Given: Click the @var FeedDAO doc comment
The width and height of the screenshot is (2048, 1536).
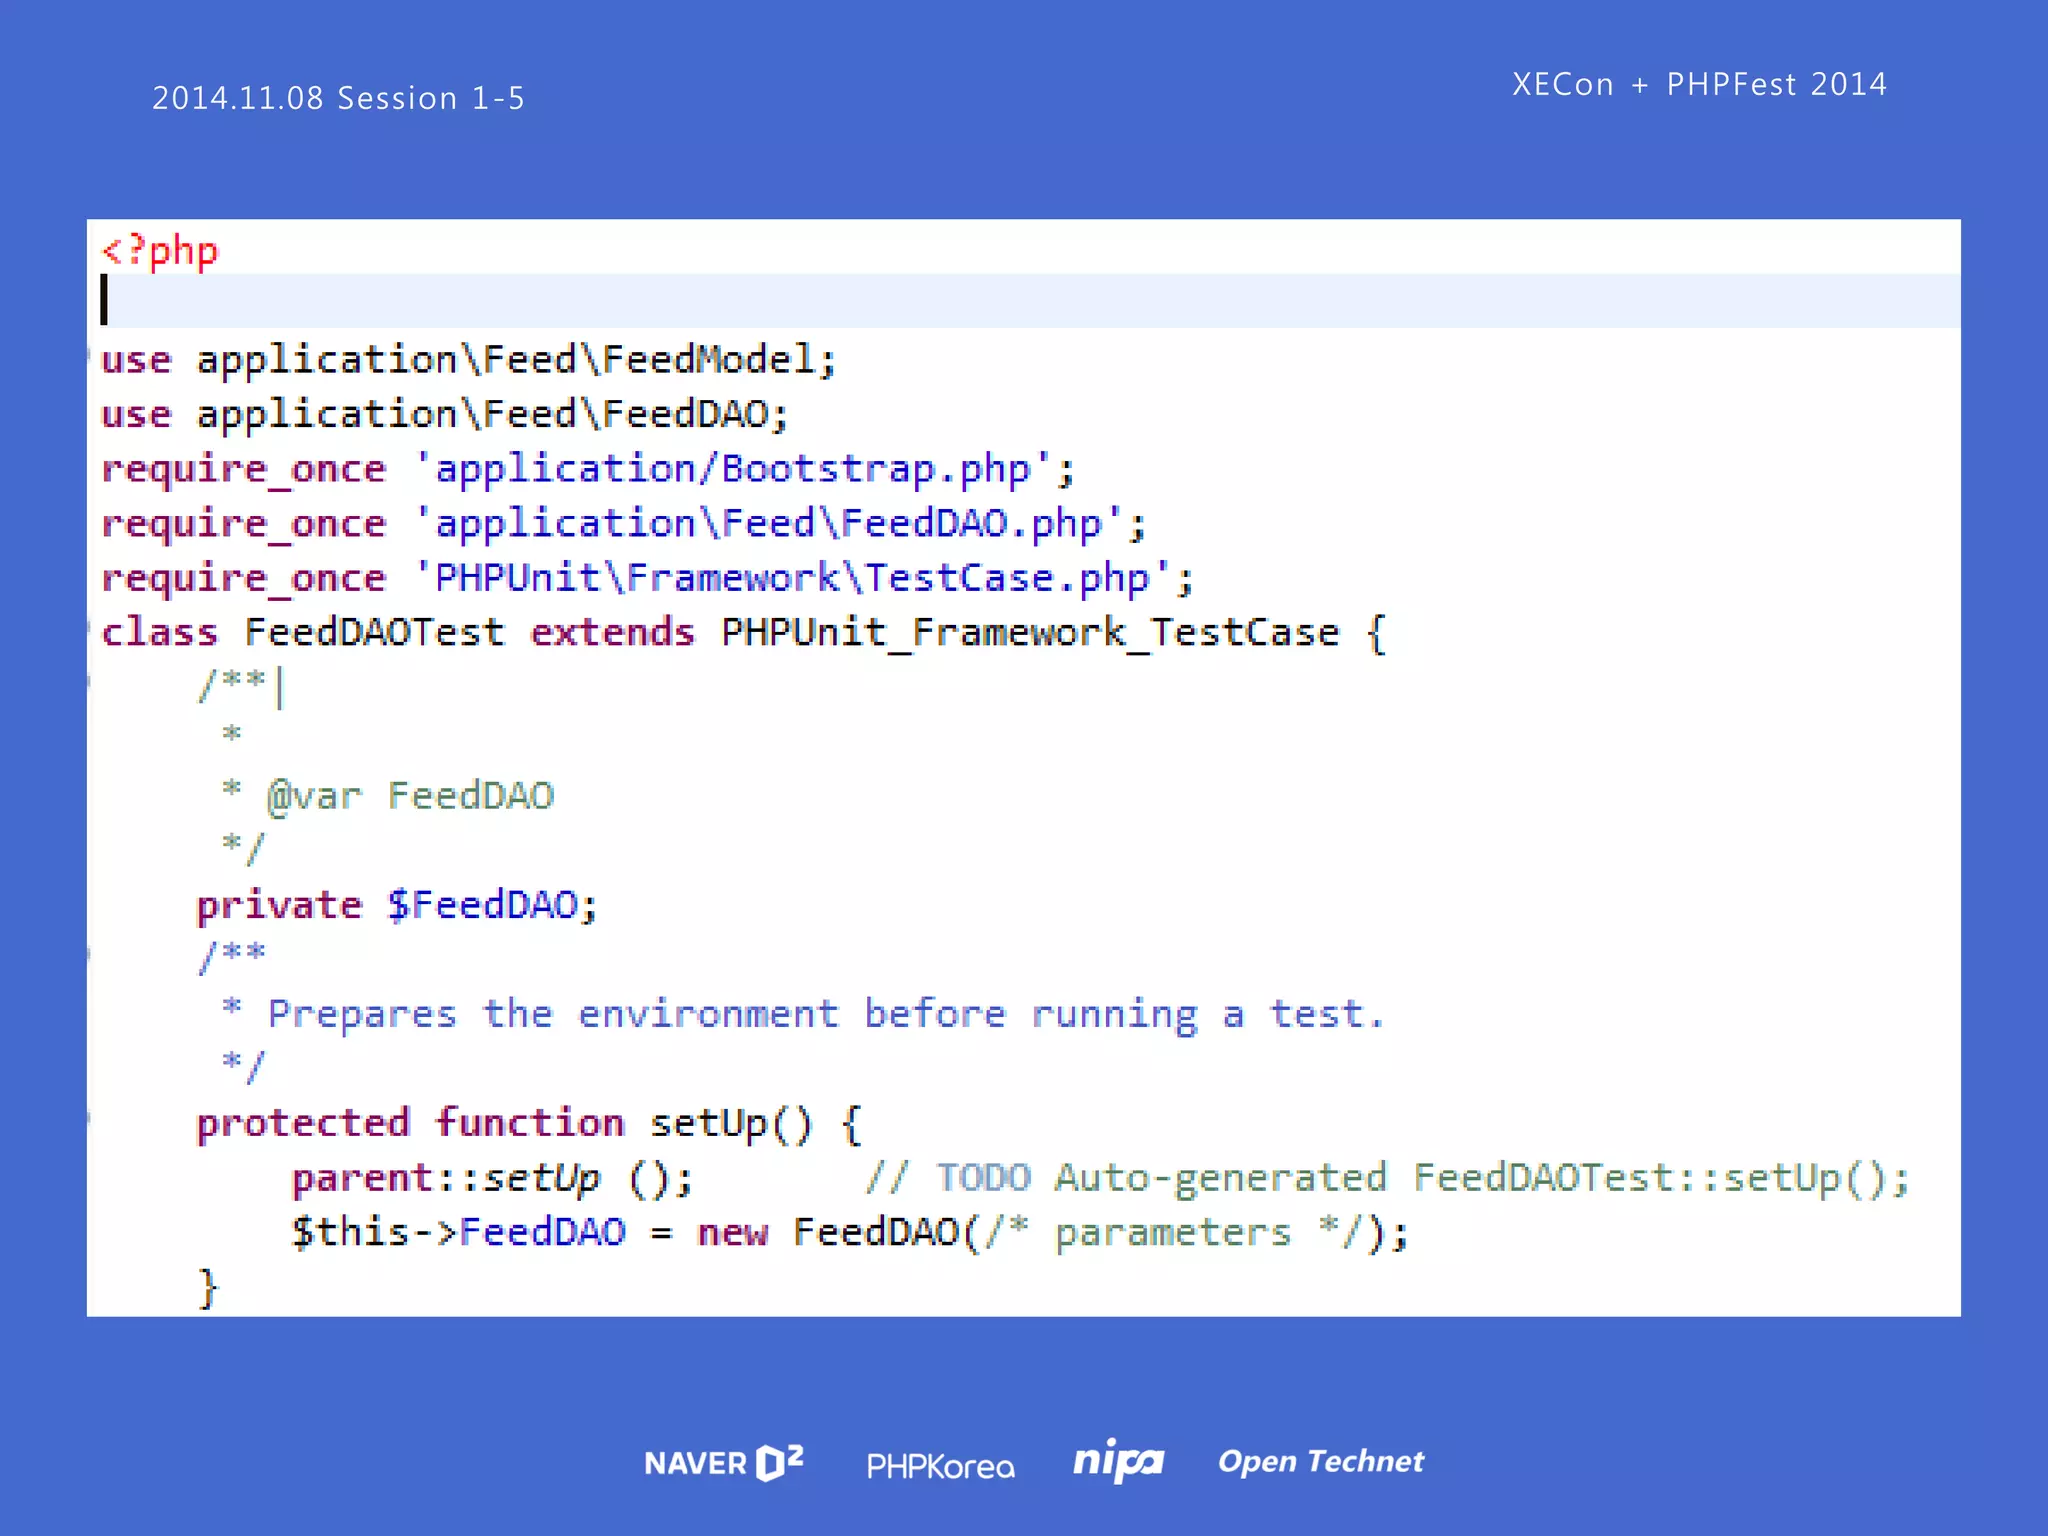Looking at the screenshot, I should [x=410, y=796].
